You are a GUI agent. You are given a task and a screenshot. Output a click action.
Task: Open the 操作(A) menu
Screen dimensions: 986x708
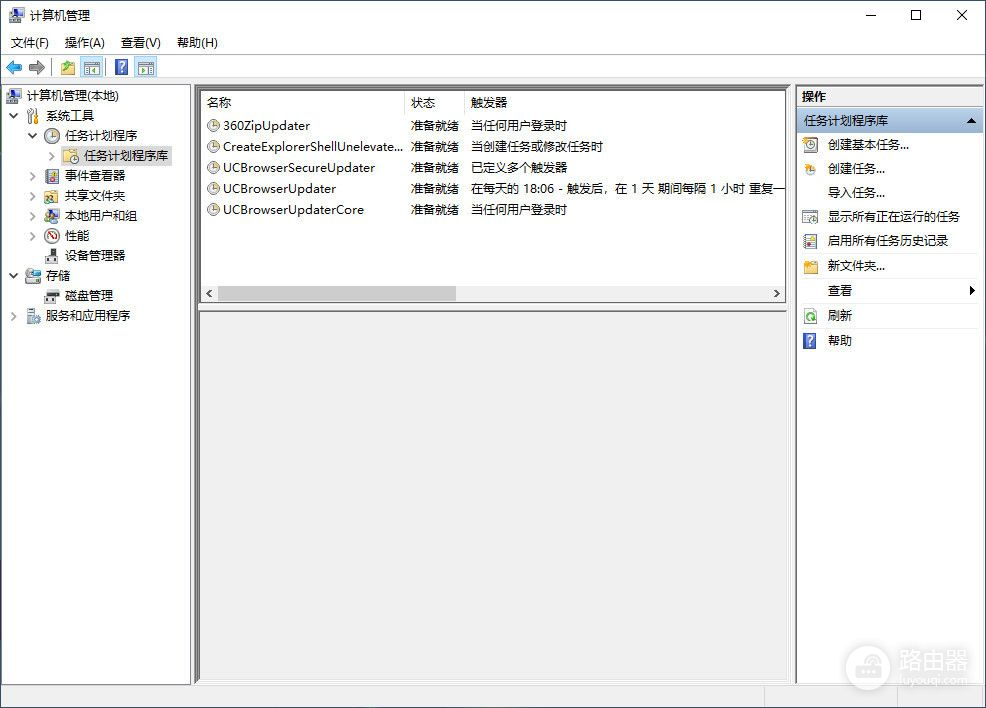(84, 43)
